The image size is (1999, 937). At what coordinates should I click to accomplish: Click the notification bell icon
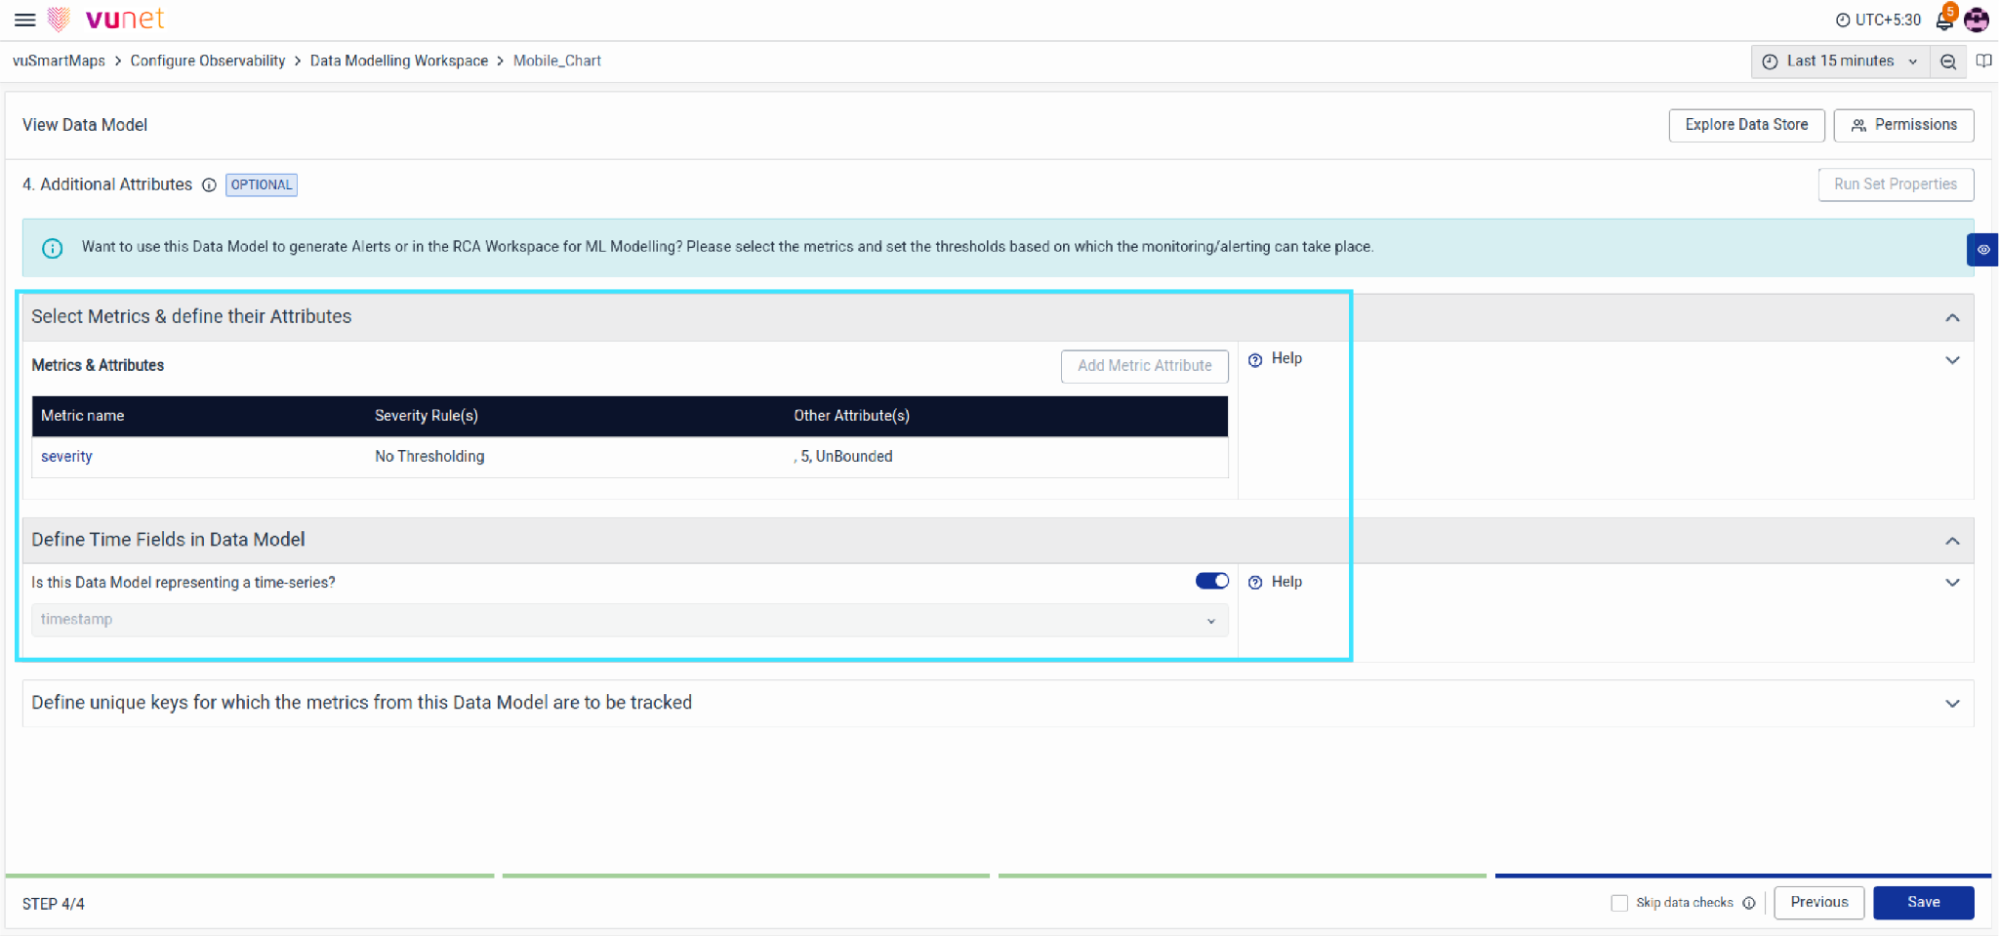(x=1944, y=20)
